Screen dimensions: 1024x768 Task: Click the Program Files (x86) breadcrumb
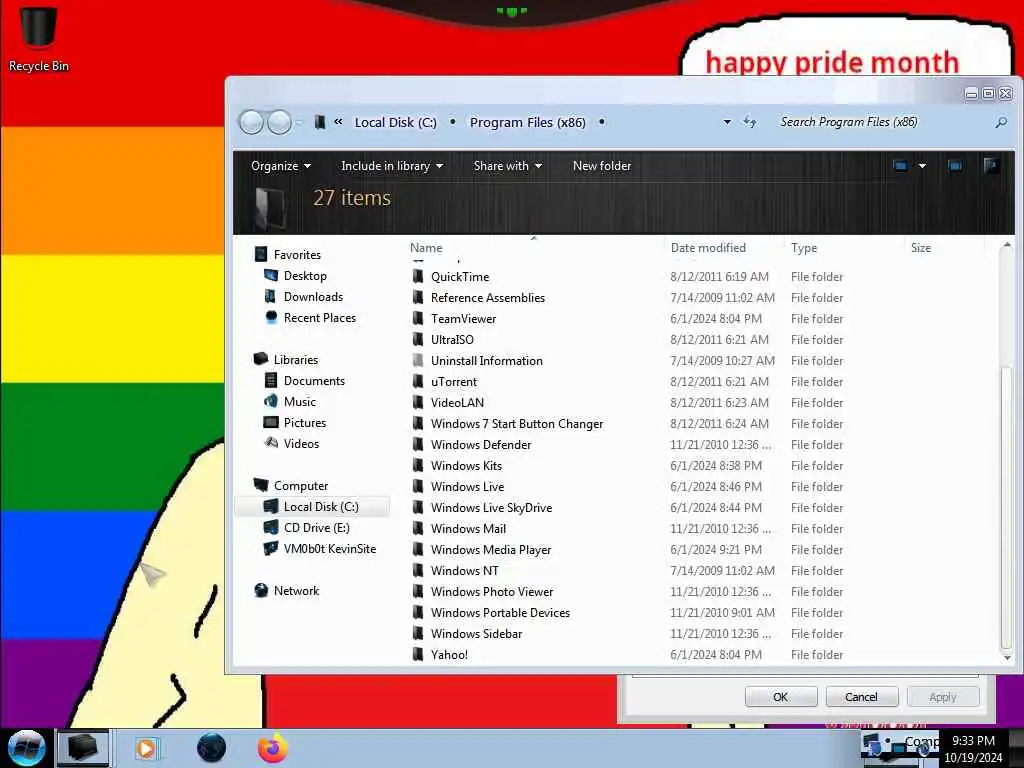coord(528,122)
